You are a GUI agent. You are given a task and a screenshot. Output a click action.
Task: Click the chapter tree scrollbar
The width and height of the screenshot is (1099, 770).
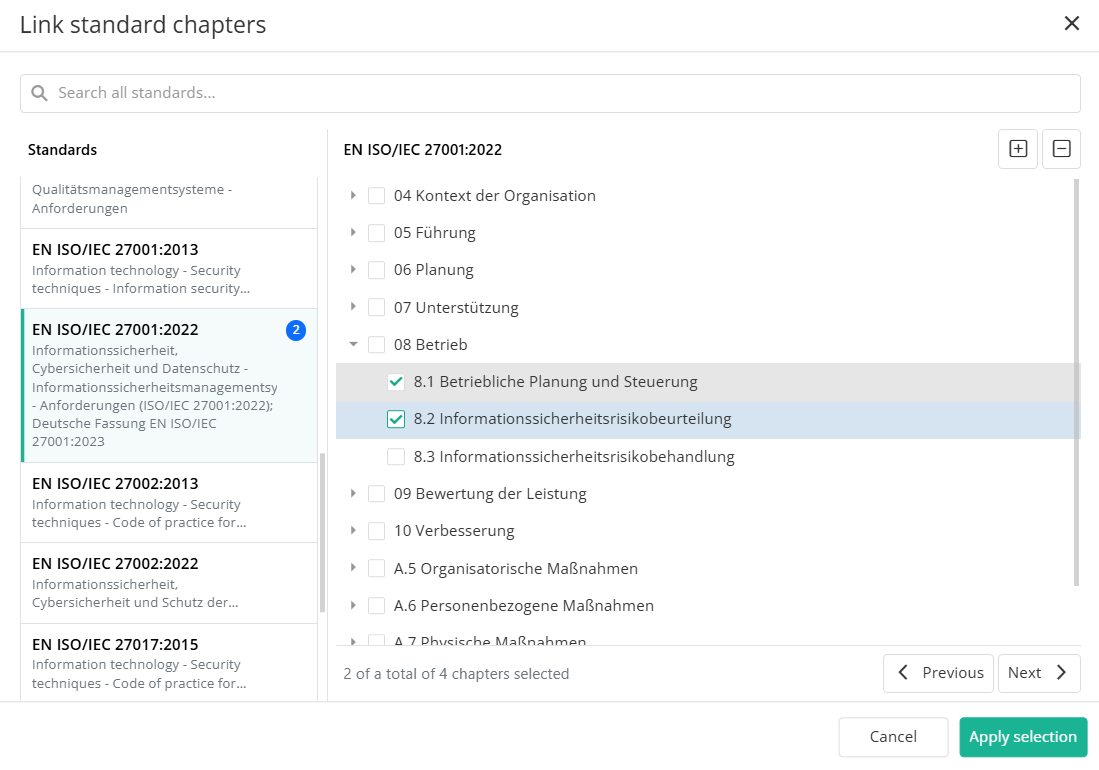(x=1077, y=383)
